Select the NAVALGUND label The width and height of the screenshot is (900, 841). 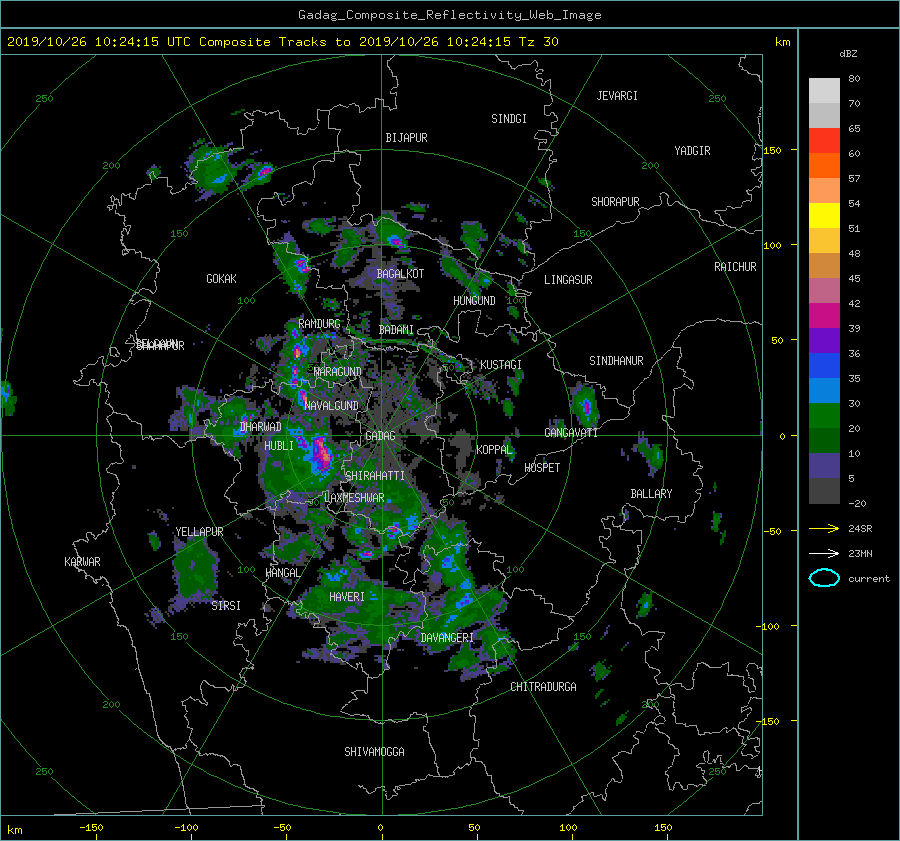tap(331, 406)
